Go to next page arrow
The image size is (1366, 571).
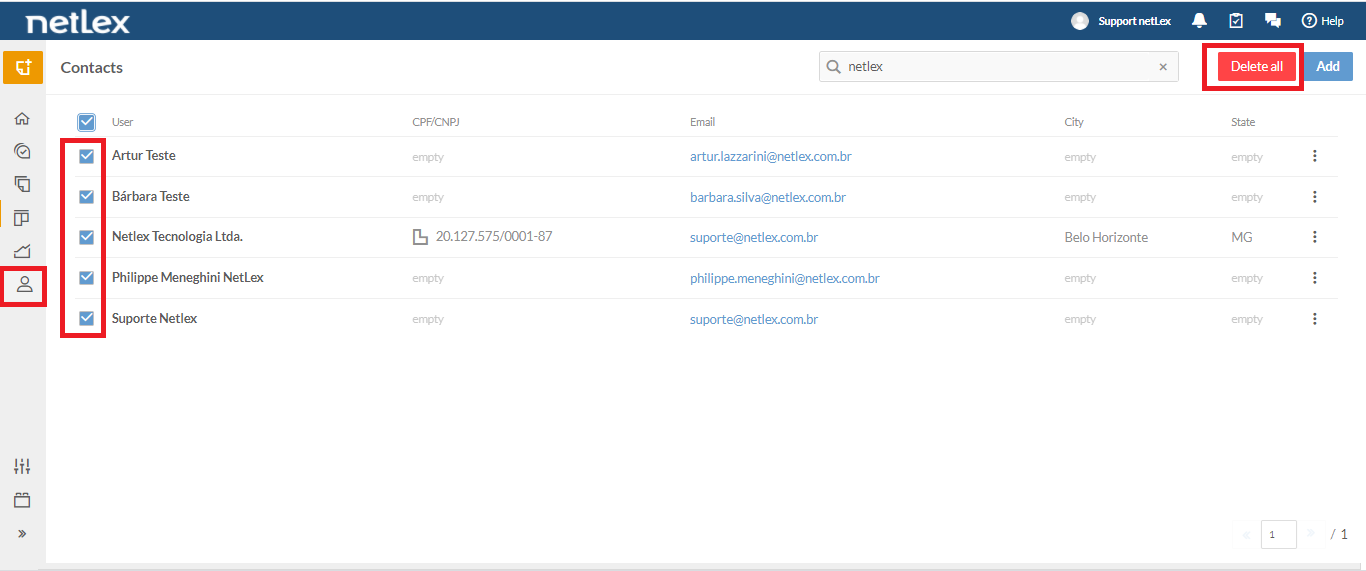[x=1311, y=534]
